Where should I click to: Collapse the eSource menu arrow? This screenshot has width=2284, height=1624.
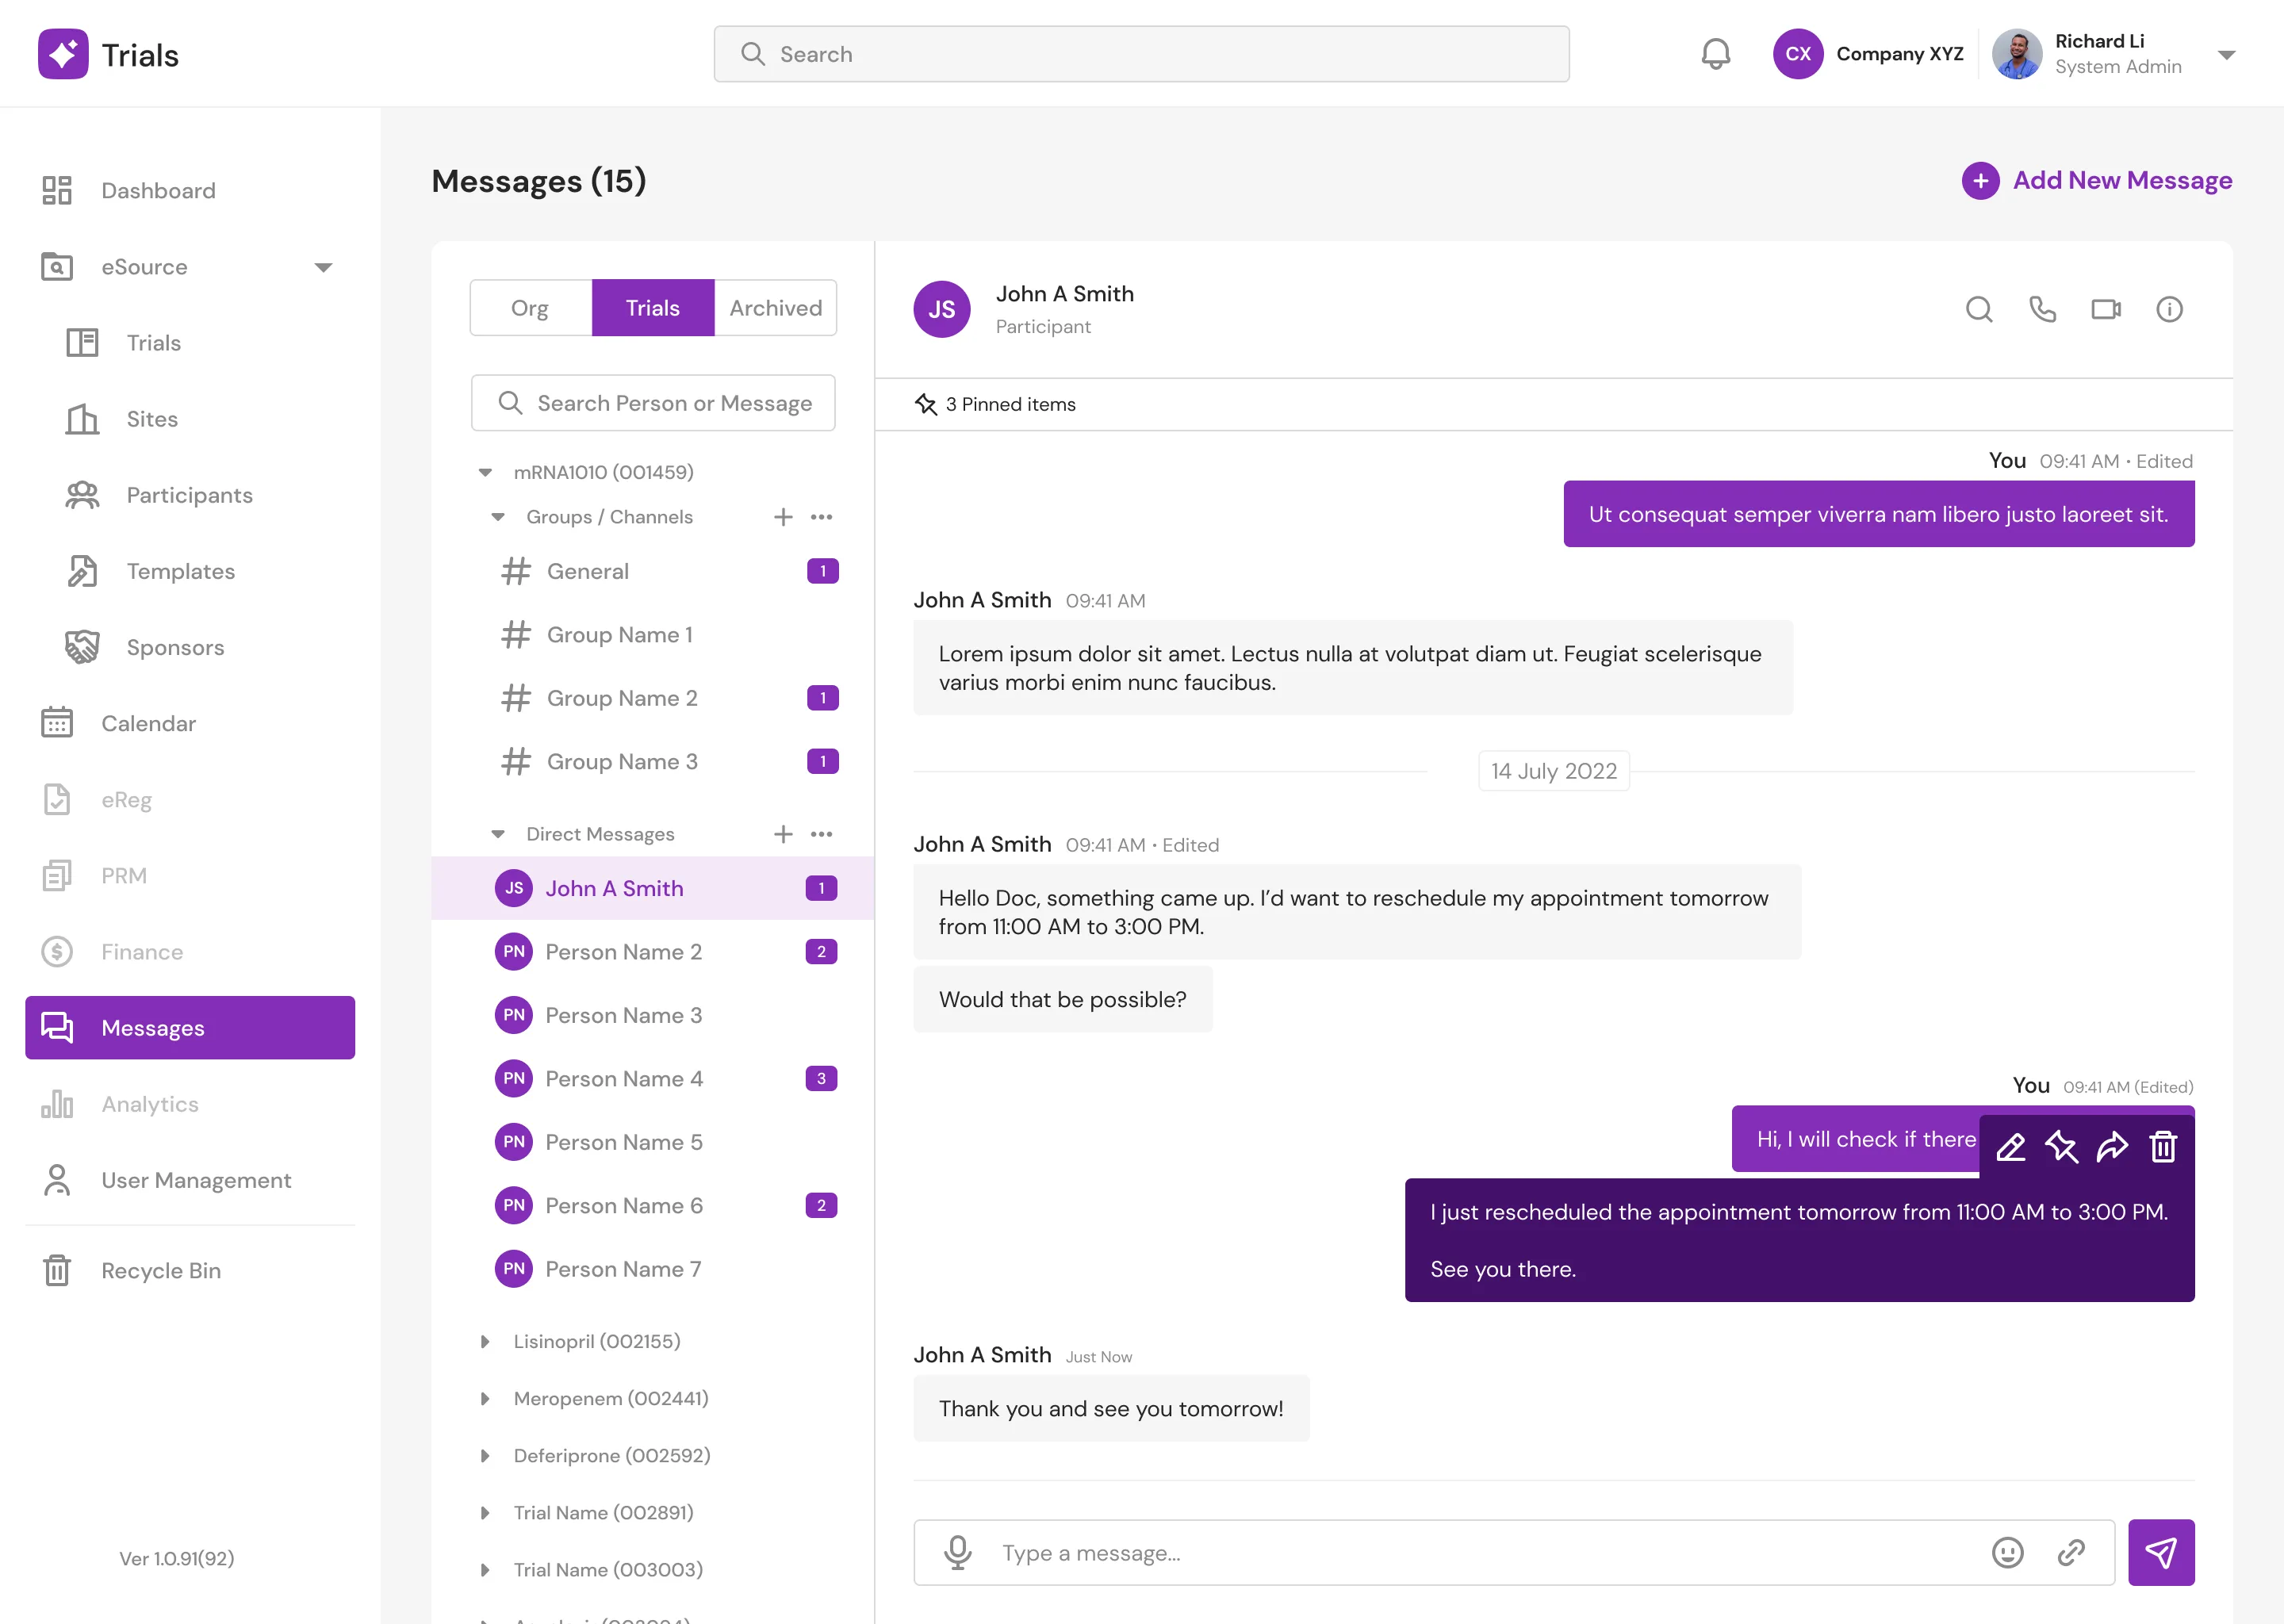(x=323, y=267)
